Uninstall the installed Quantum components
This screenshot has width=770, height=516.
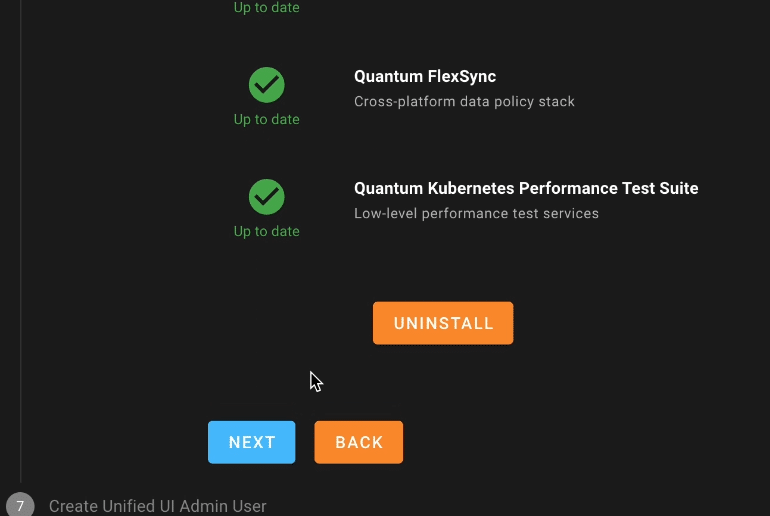tap(443, 323)
